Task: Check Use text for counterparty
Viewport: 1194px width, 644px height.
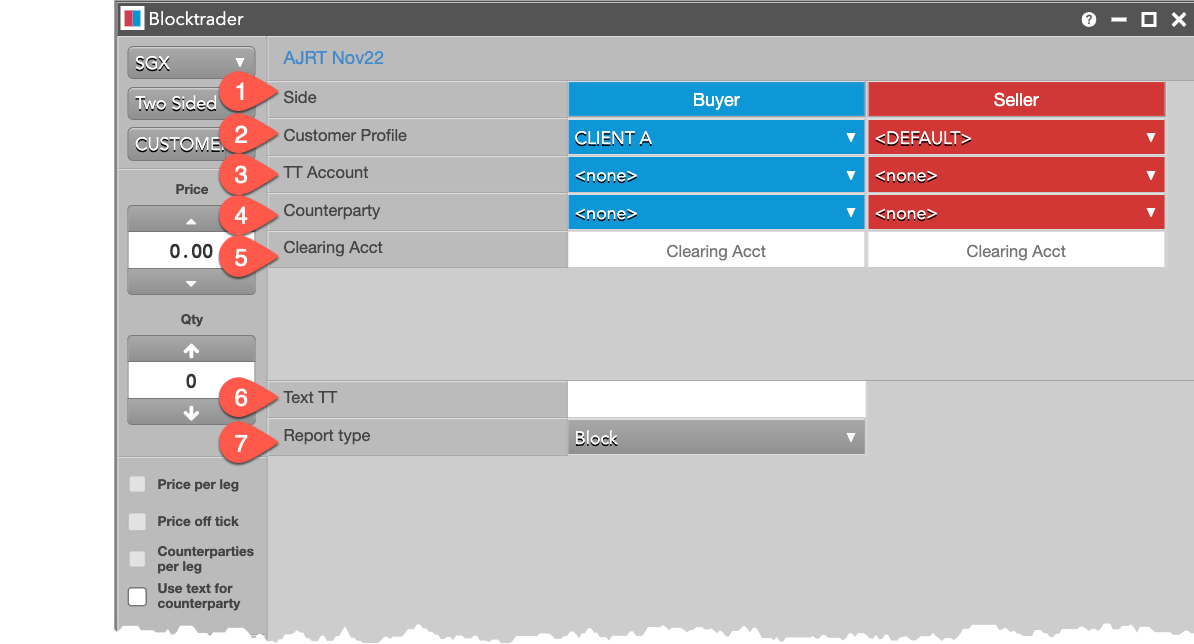Action: click(x=138, y=597)
